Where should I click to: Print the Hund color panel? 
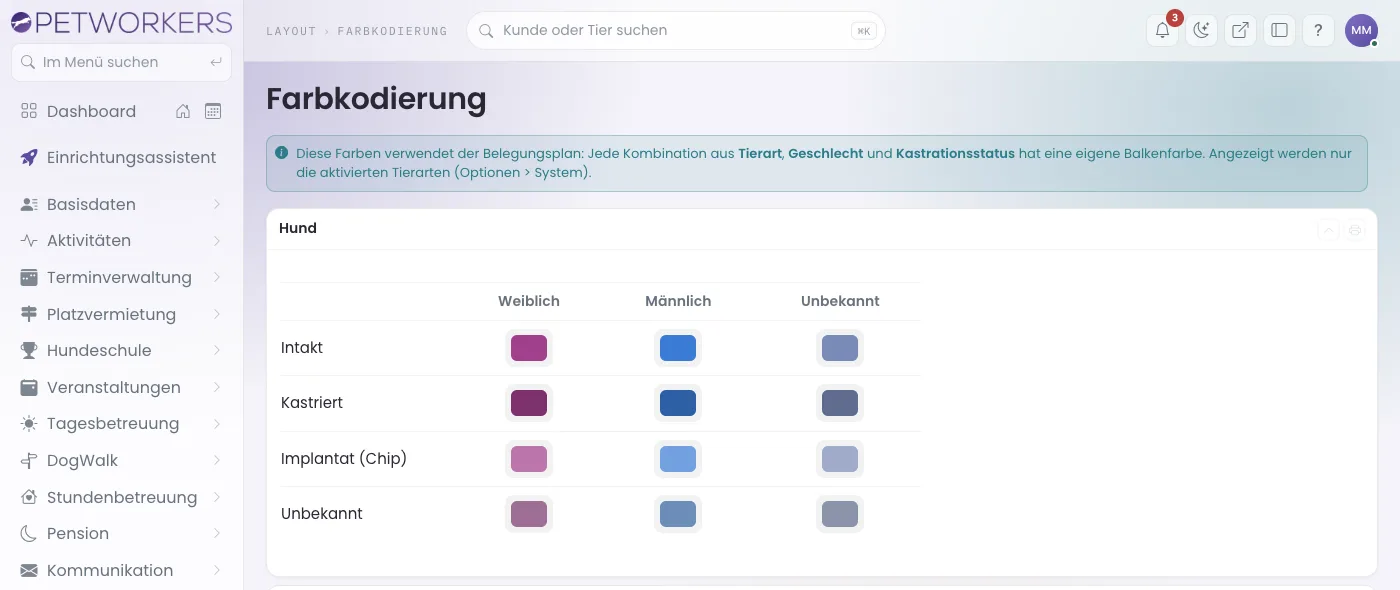click(x=1355, y=230)
